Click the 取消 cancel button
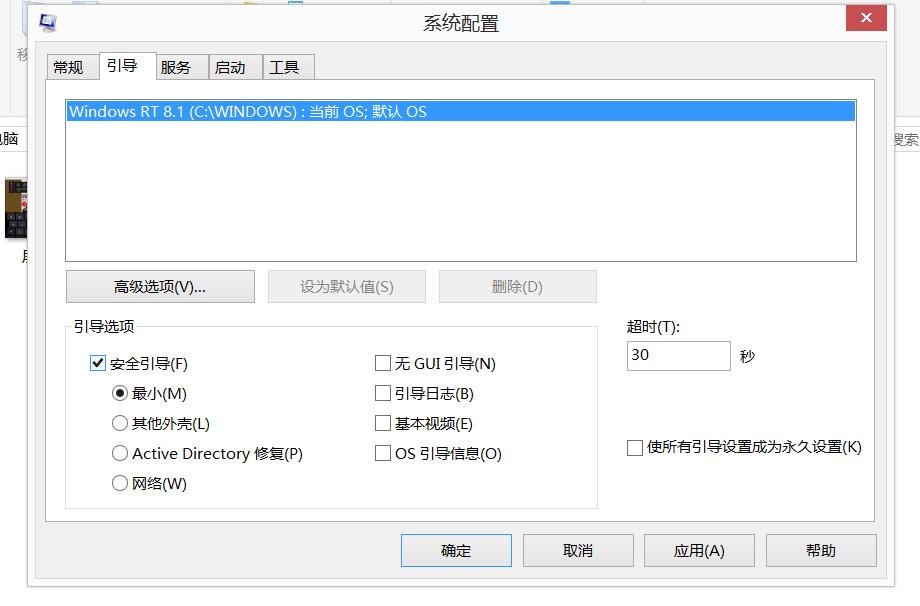The width and height of the screenshot is (920, 606). pos(578,550)
